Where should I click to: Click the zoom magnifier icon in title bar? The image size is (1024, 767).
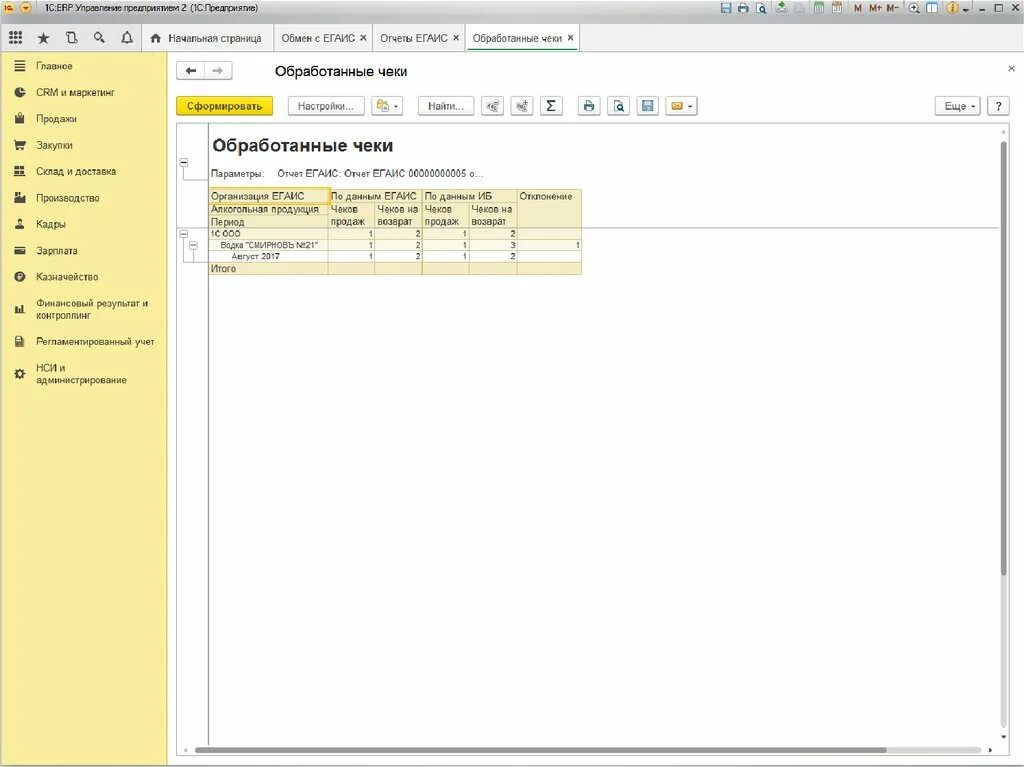pyautogui.click(x=914, y=8)
